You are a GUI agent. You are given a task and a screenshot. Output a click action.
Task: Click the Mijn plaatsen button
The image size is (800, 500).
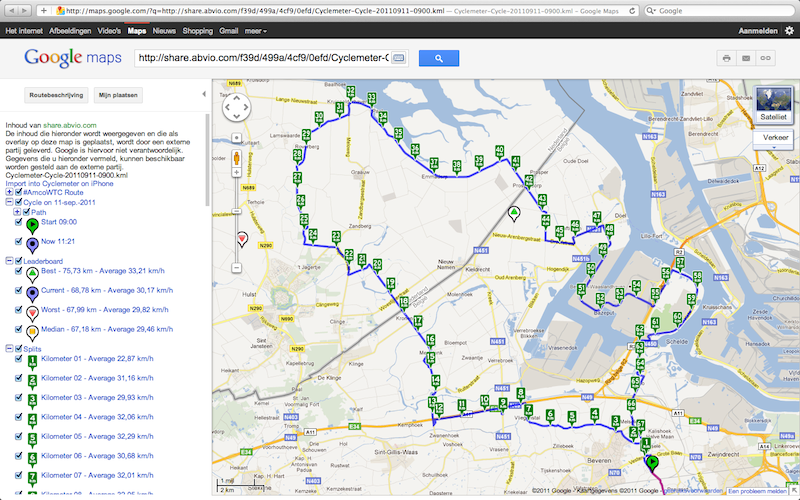(118, 95)
